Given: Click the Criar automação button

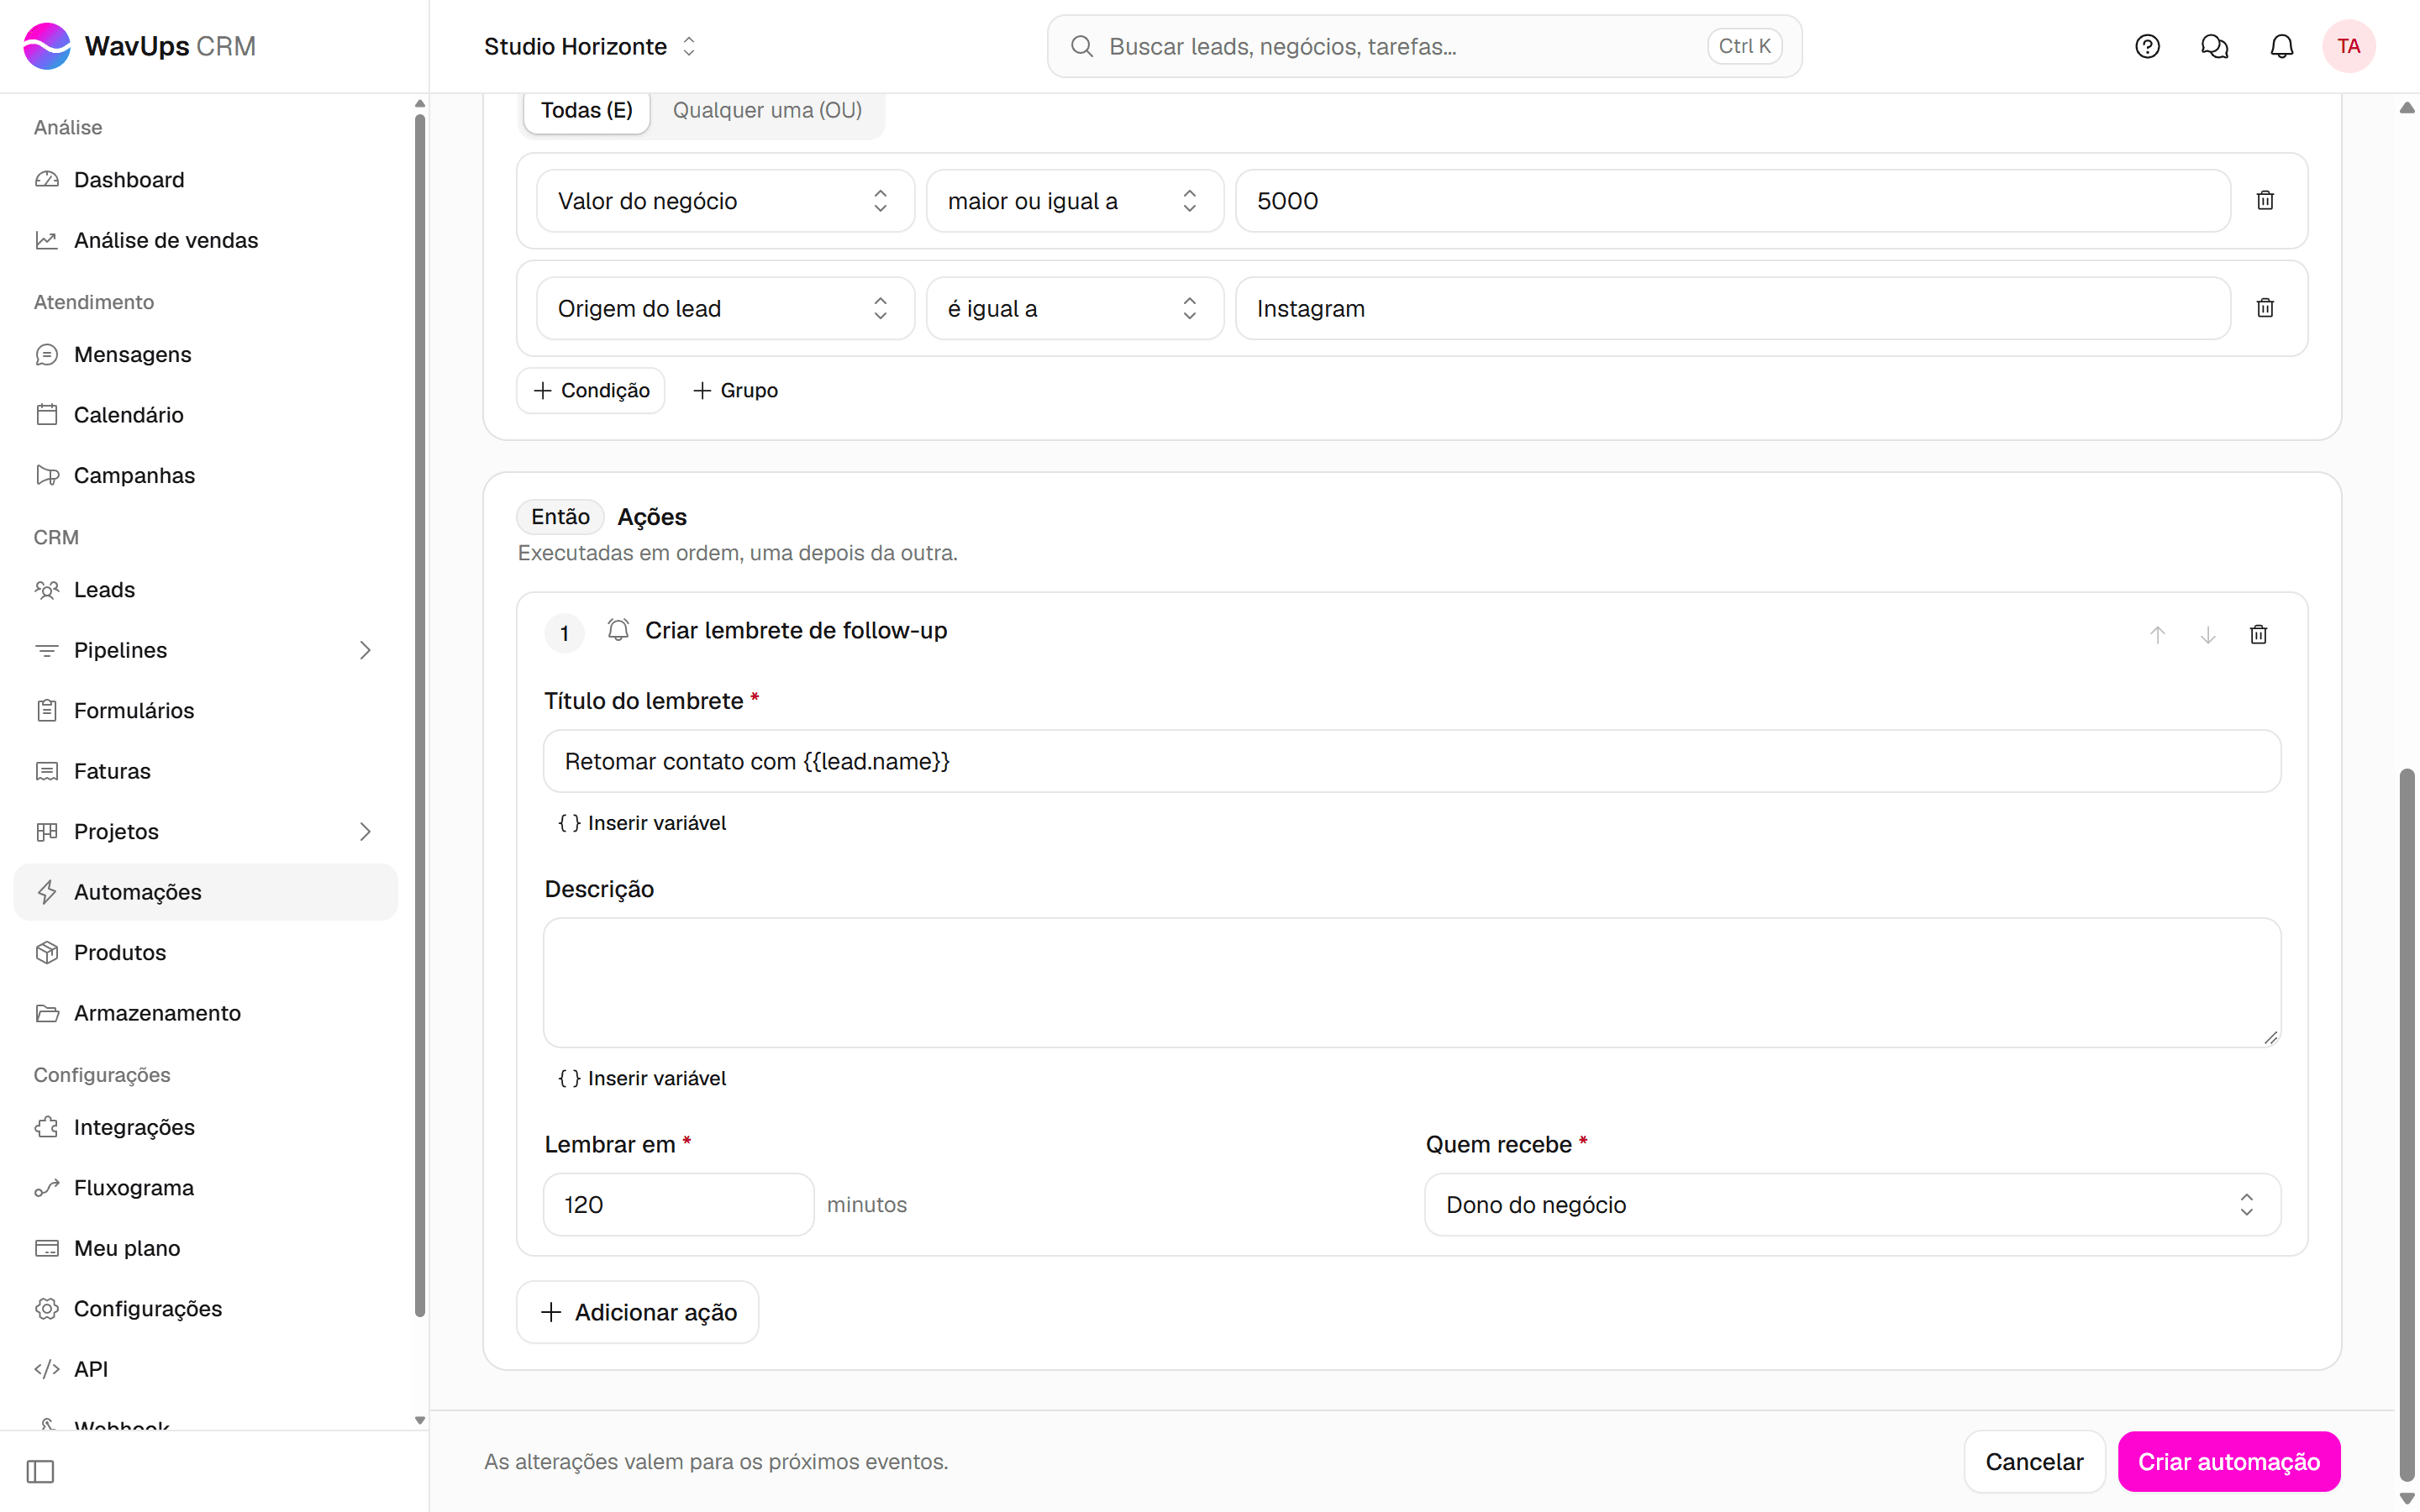Looking at the screenshot, I should [2229, 1461].
